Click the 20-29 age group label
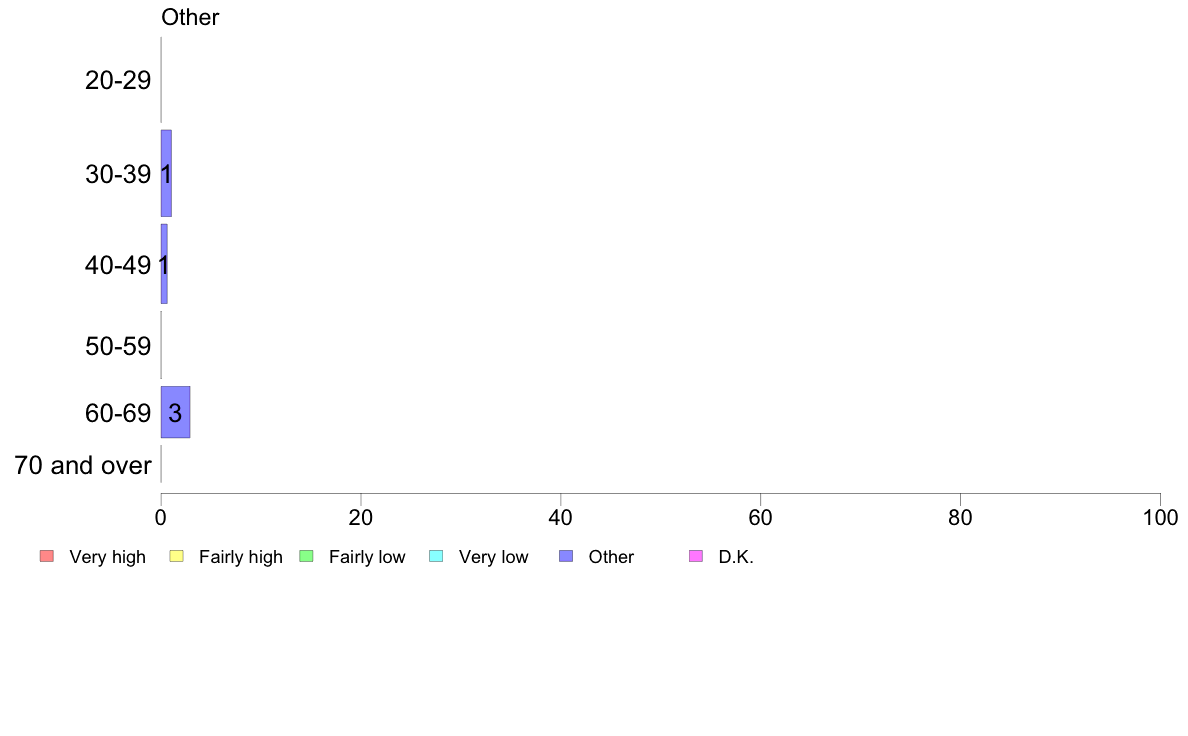Viewport: 1188px width, 736px height. point(118,80)
